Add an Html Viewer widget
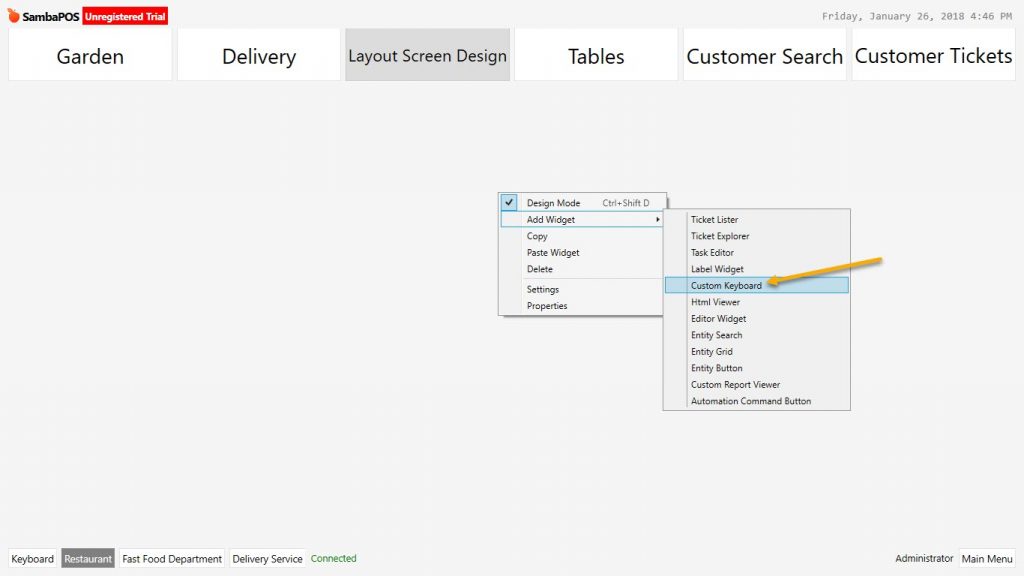This screenshot has width=1024, height=576. tap(756, 302)
